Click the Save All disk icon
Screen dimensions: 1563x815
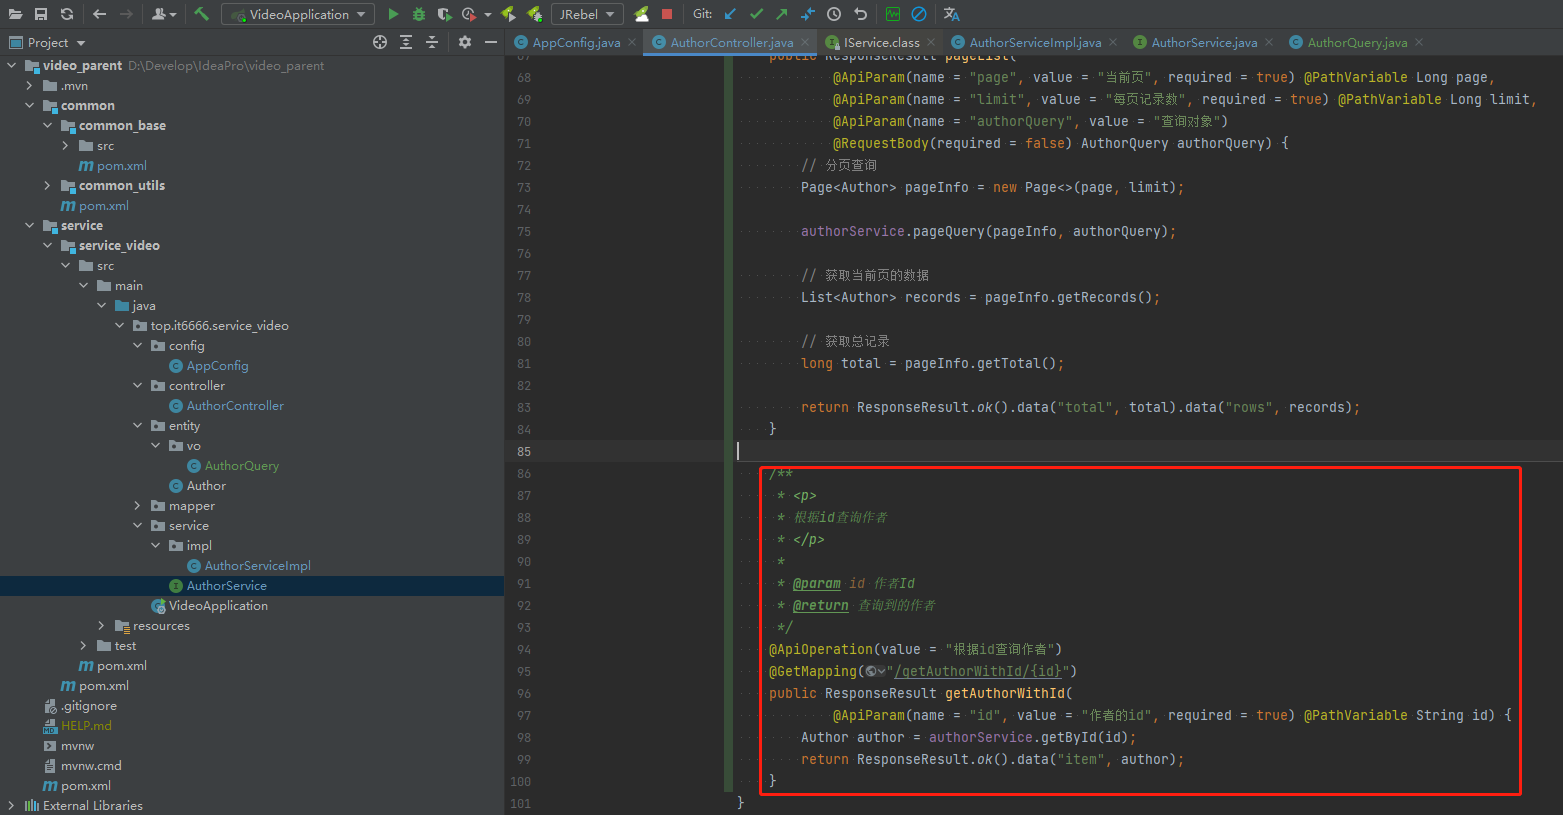point(41,14)
